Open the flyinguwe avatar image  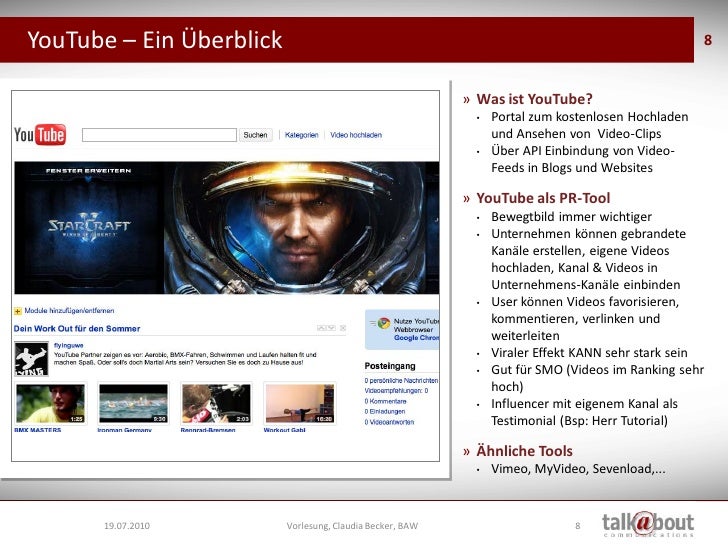coord(31,359)
